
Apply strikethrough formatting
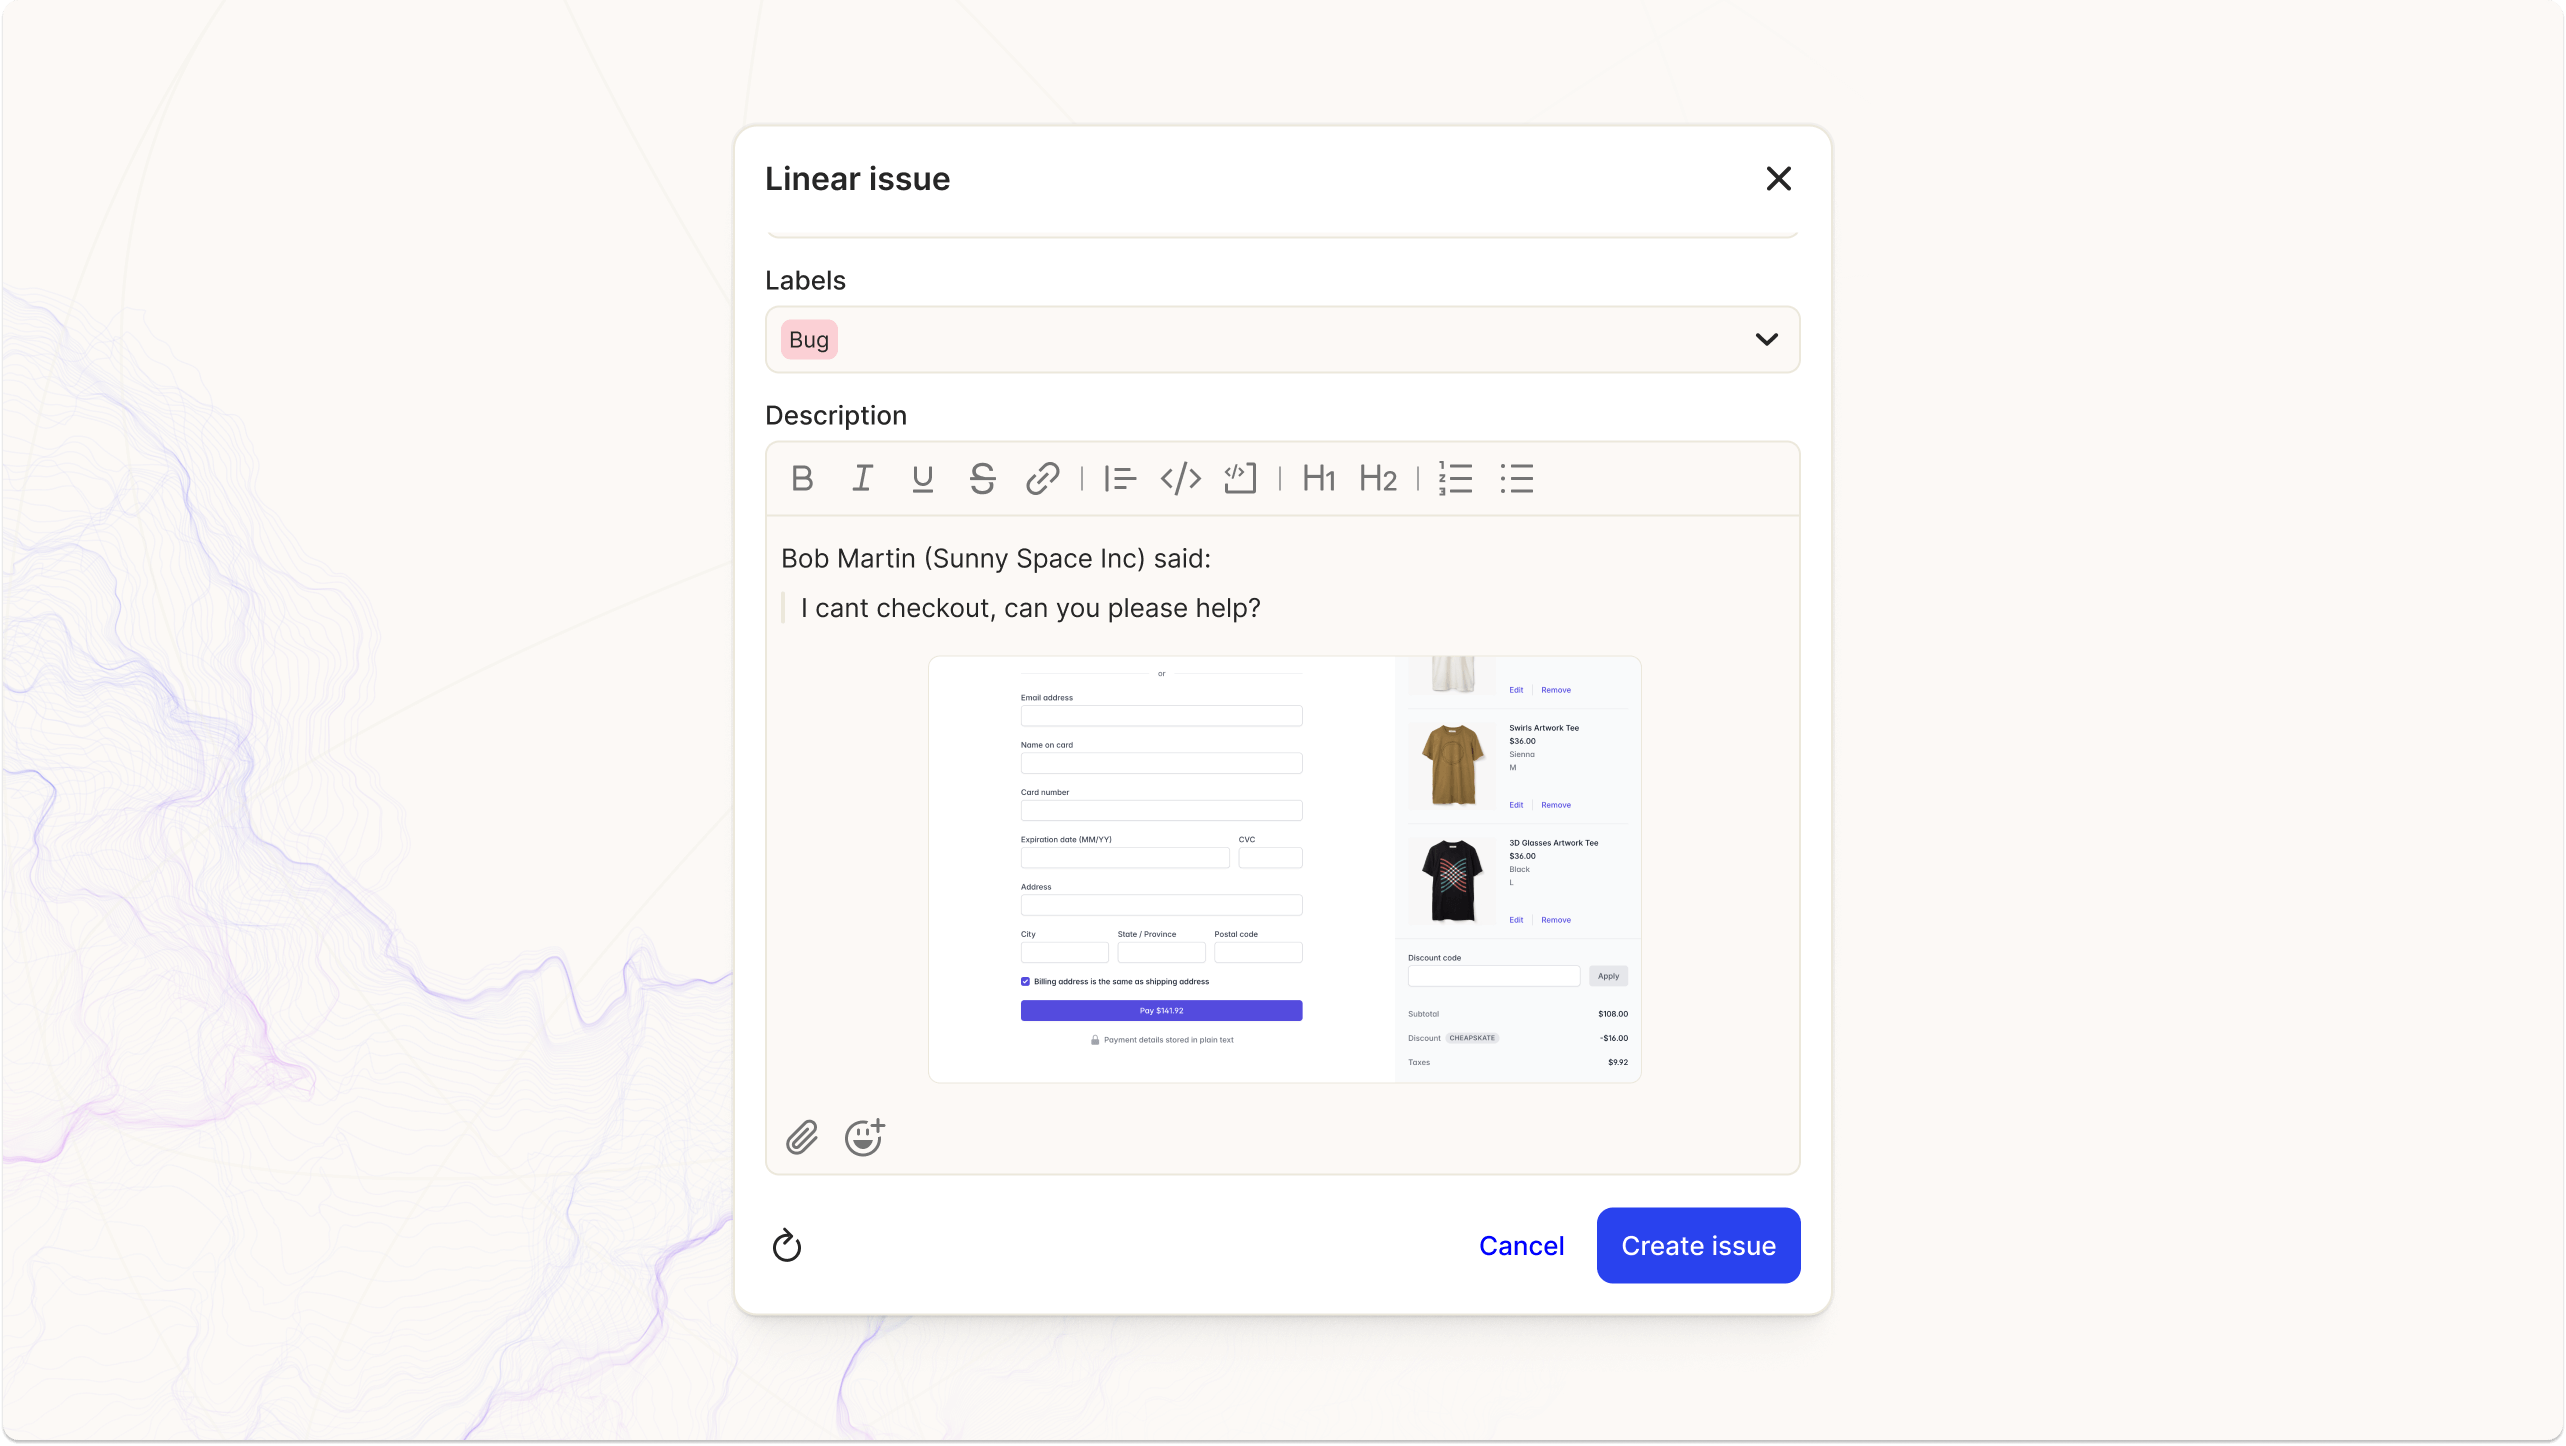click(982, 479)
